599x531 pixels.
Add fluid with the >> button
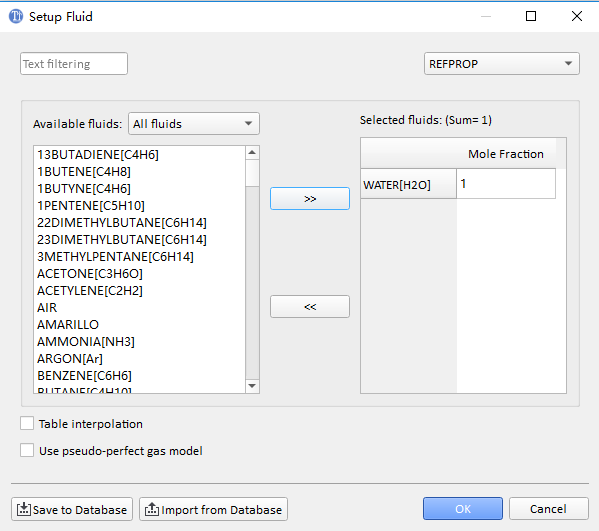(x=310, y=199)
